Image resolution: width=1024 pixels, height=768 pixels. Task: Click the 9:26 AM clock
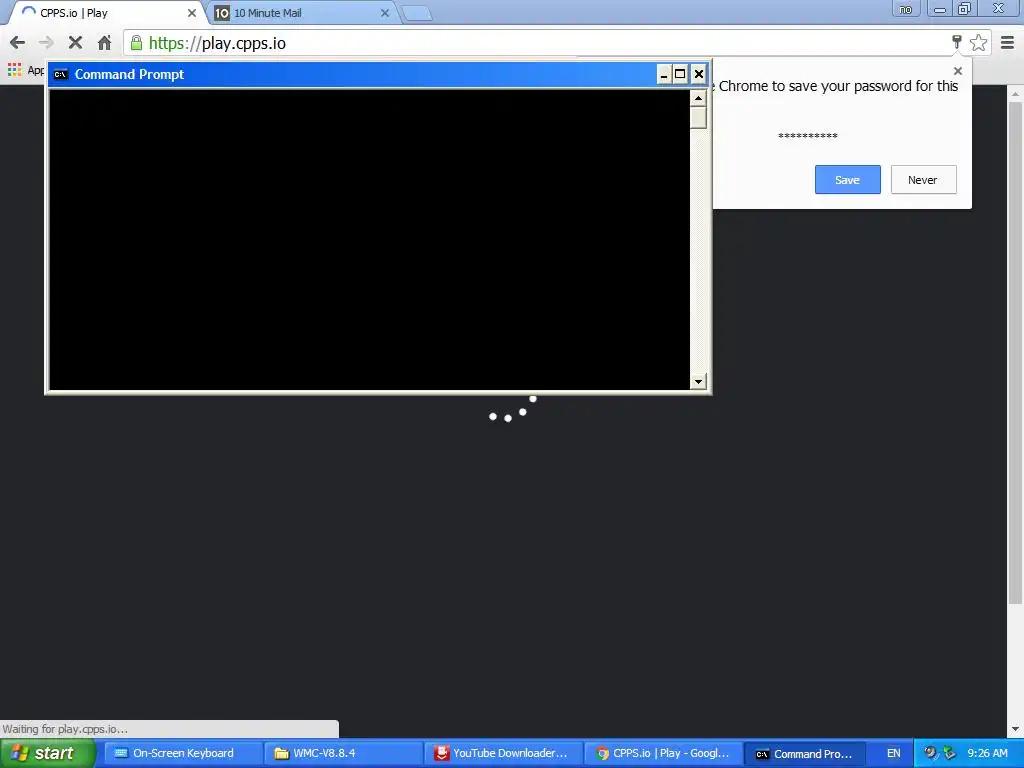click(x=987, y=753)
